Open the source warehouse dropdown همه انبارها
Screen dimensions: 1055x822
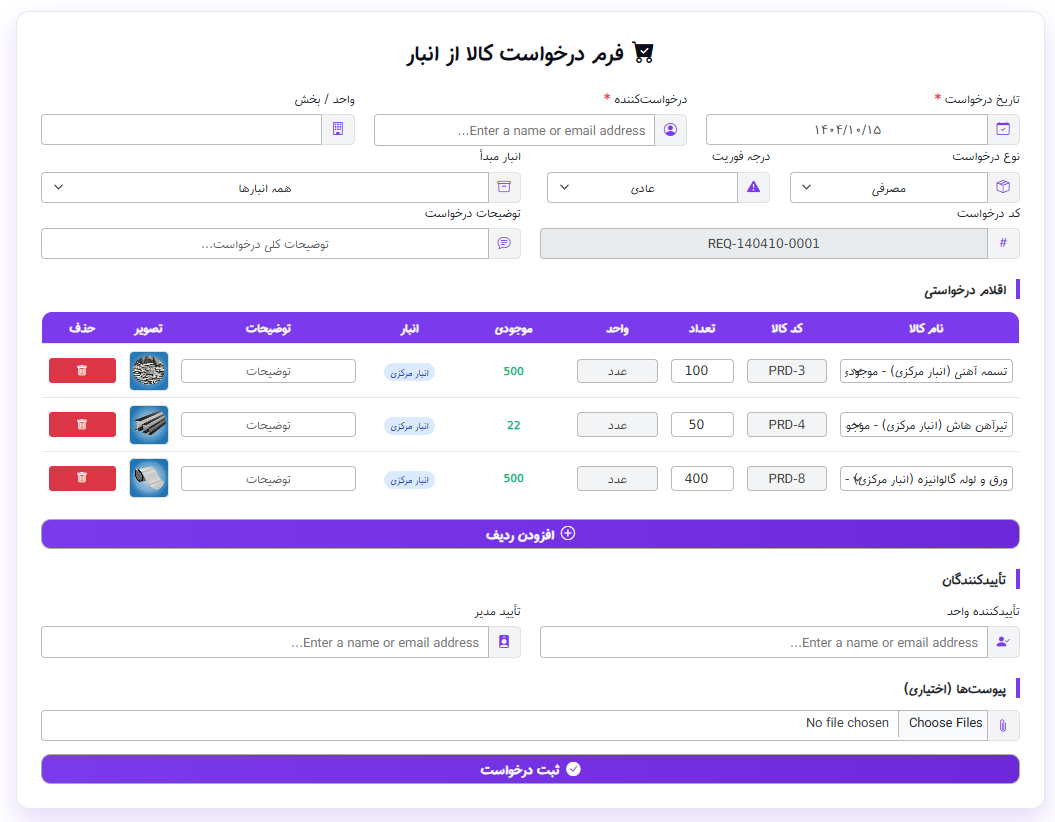(264, 187)
